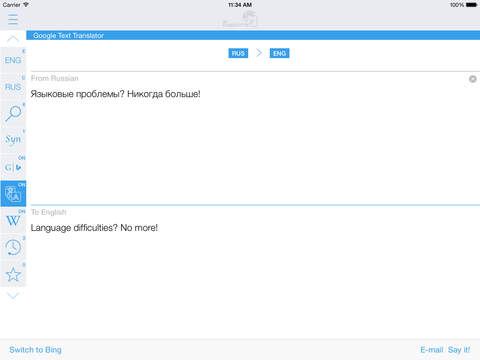480x360 pixels.
Task: Tap Say it! to hear translation
Action: (459, 350)
